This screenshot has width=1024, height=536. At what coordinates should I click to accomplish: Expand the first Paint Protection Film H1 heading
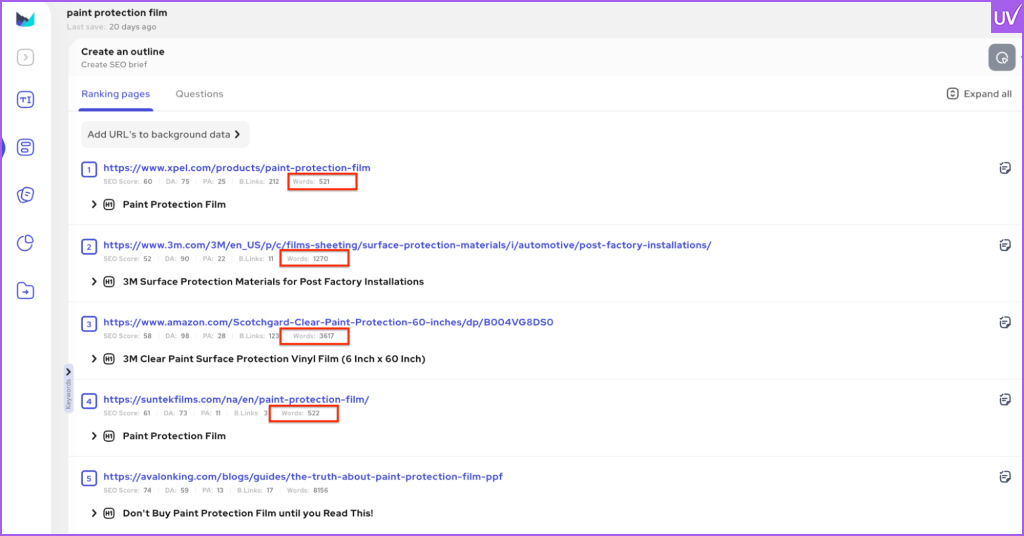[x=95, y=204]
